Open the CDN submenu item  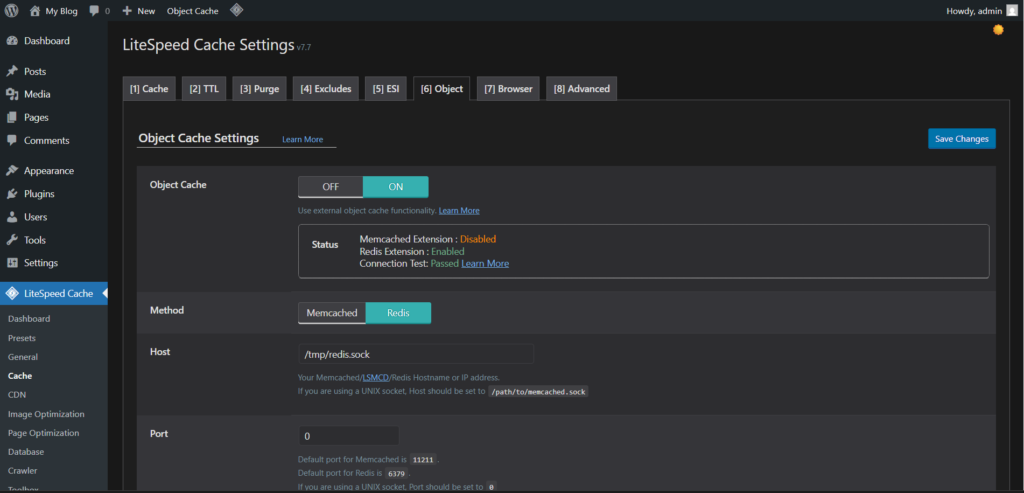pos(17,395)
